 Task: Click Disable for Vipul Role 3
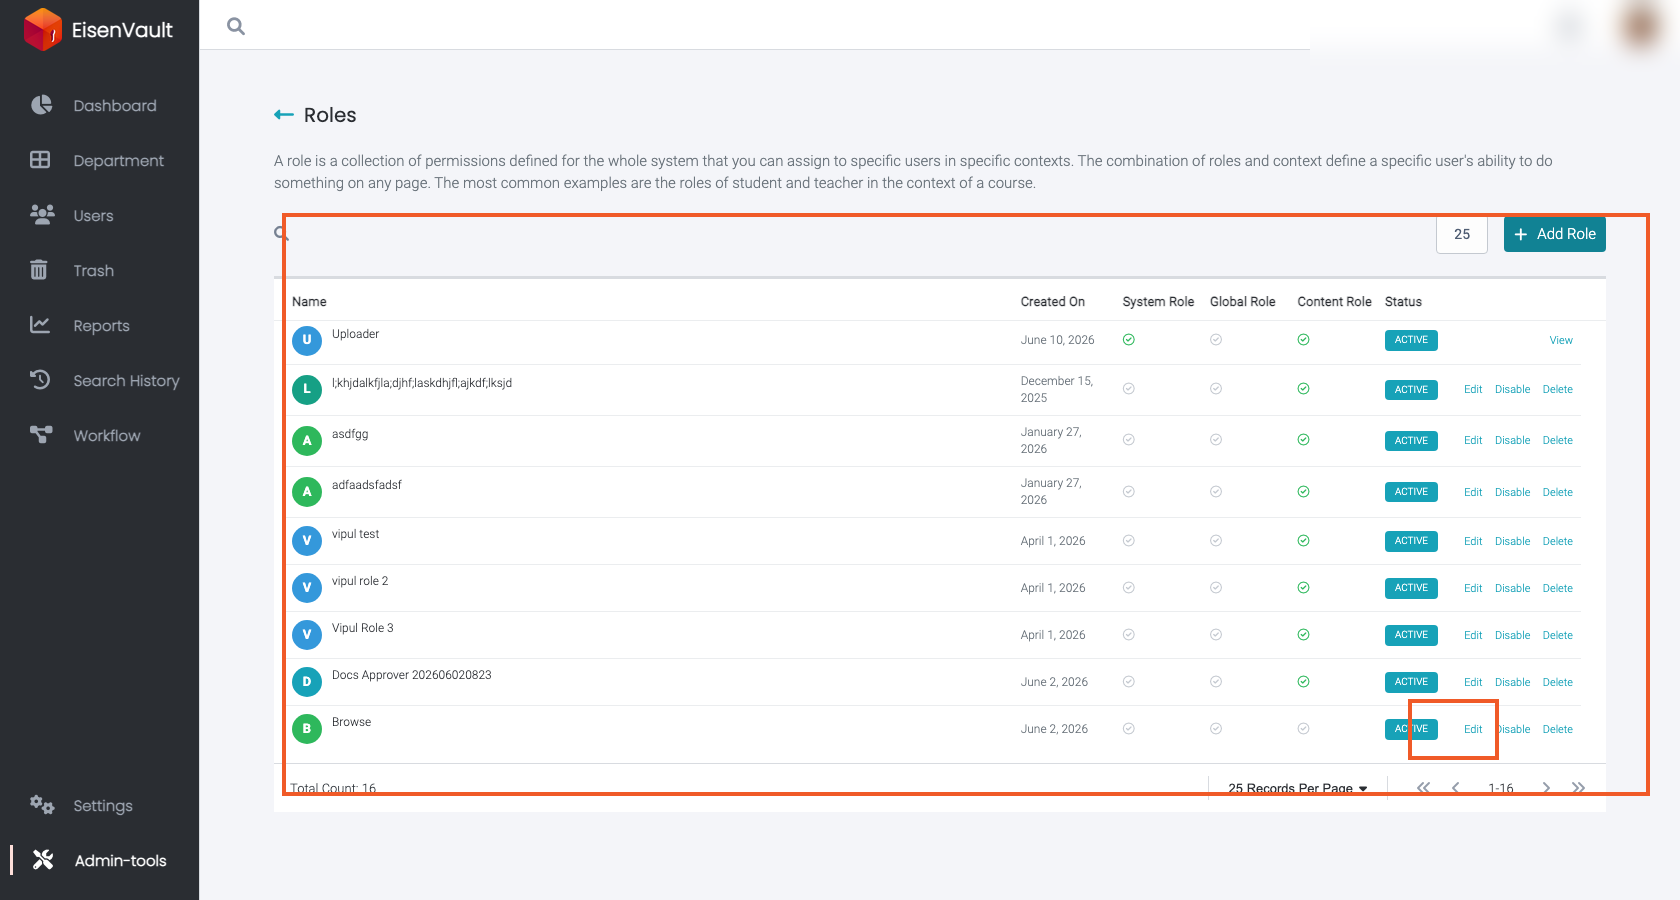[1512, 635]
